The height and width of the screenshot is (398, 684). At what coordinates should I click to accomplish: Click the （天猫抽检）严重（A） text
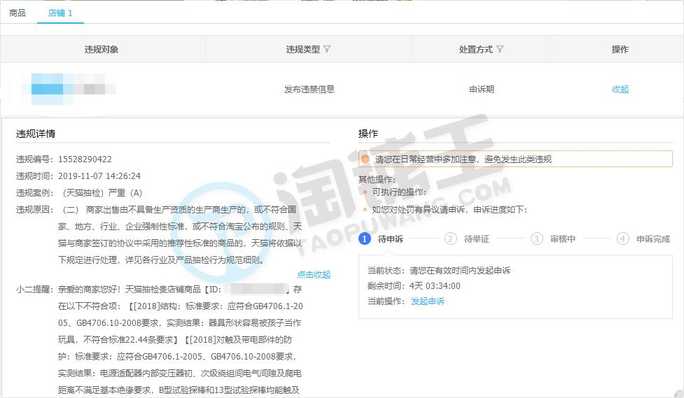[x=103, y=193]
